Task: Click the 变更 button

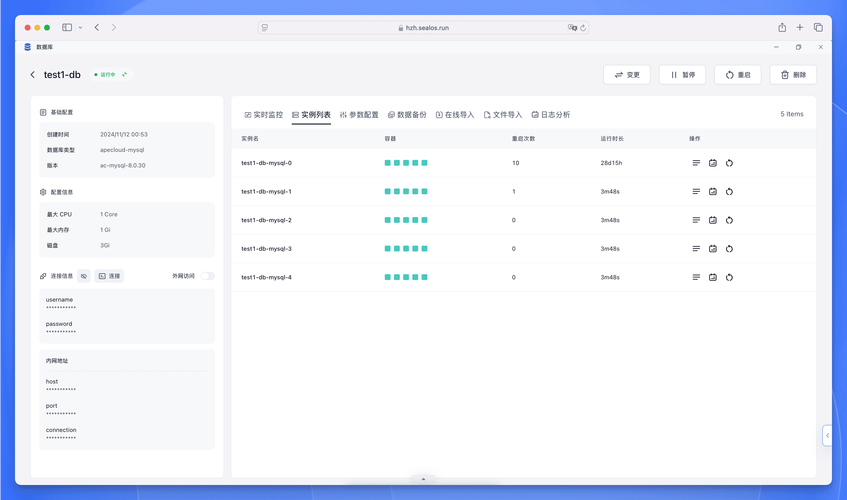Action: coord(627,75)
